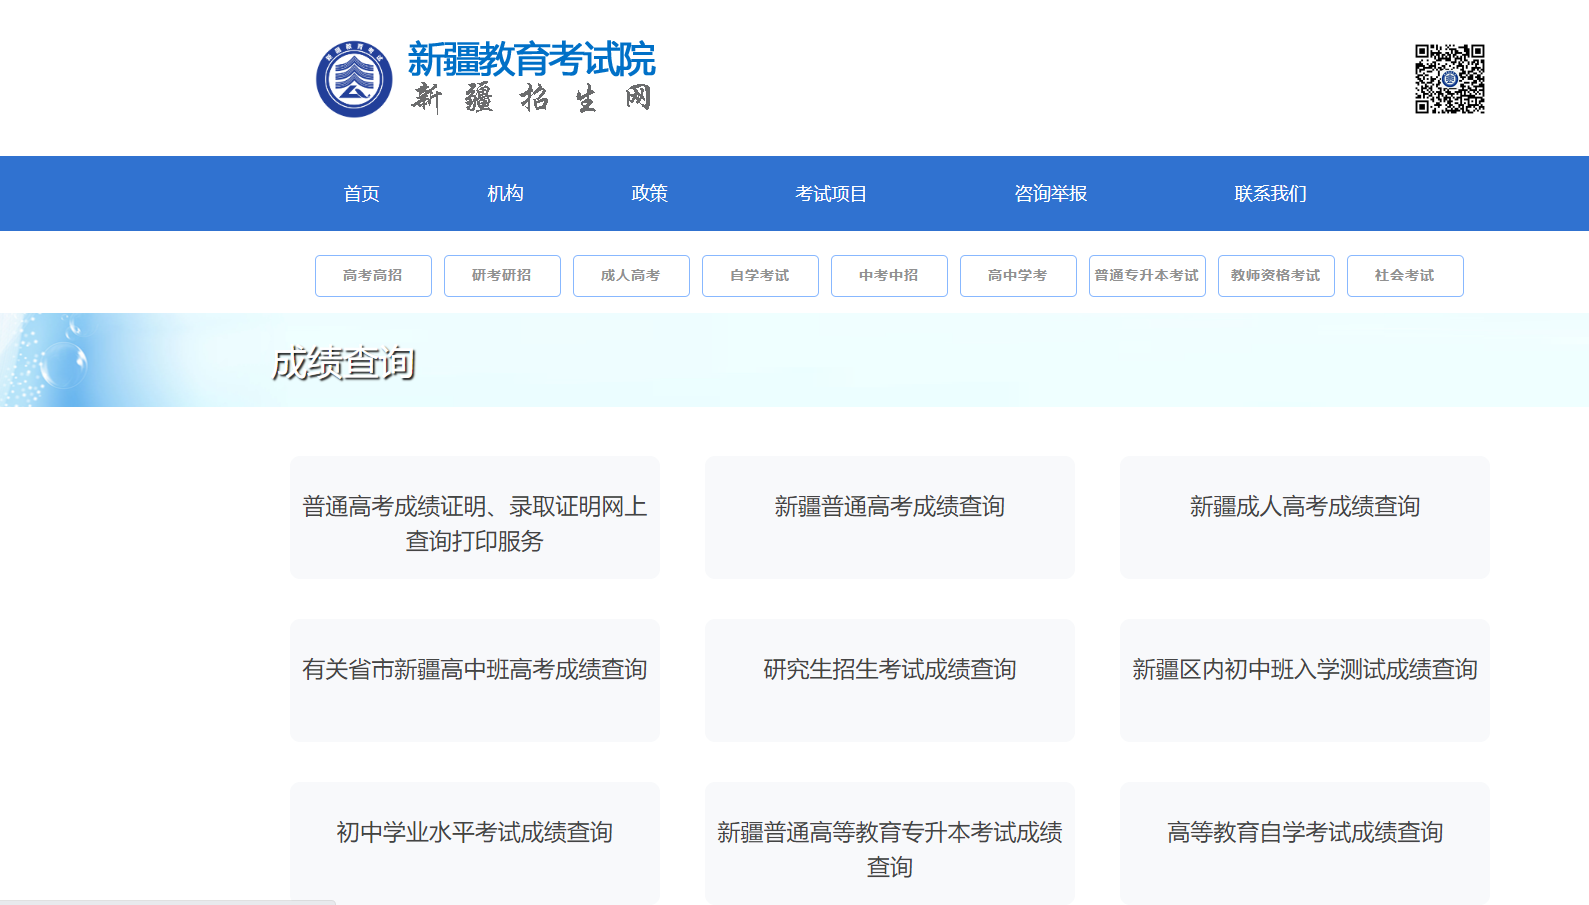Screen dimensions: 1589x905
Task: Open the 联系我们 navigation item
Action: coord(1270,194)
